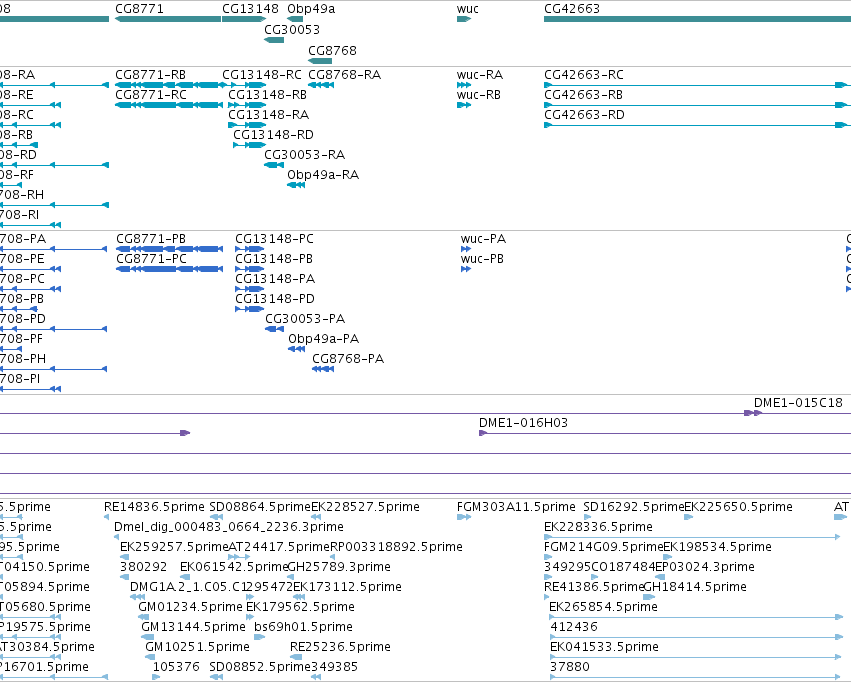Viewport: 851px width, 682px height.
Task: Click the CG30053 gene label
Action: tap(292, 29)
